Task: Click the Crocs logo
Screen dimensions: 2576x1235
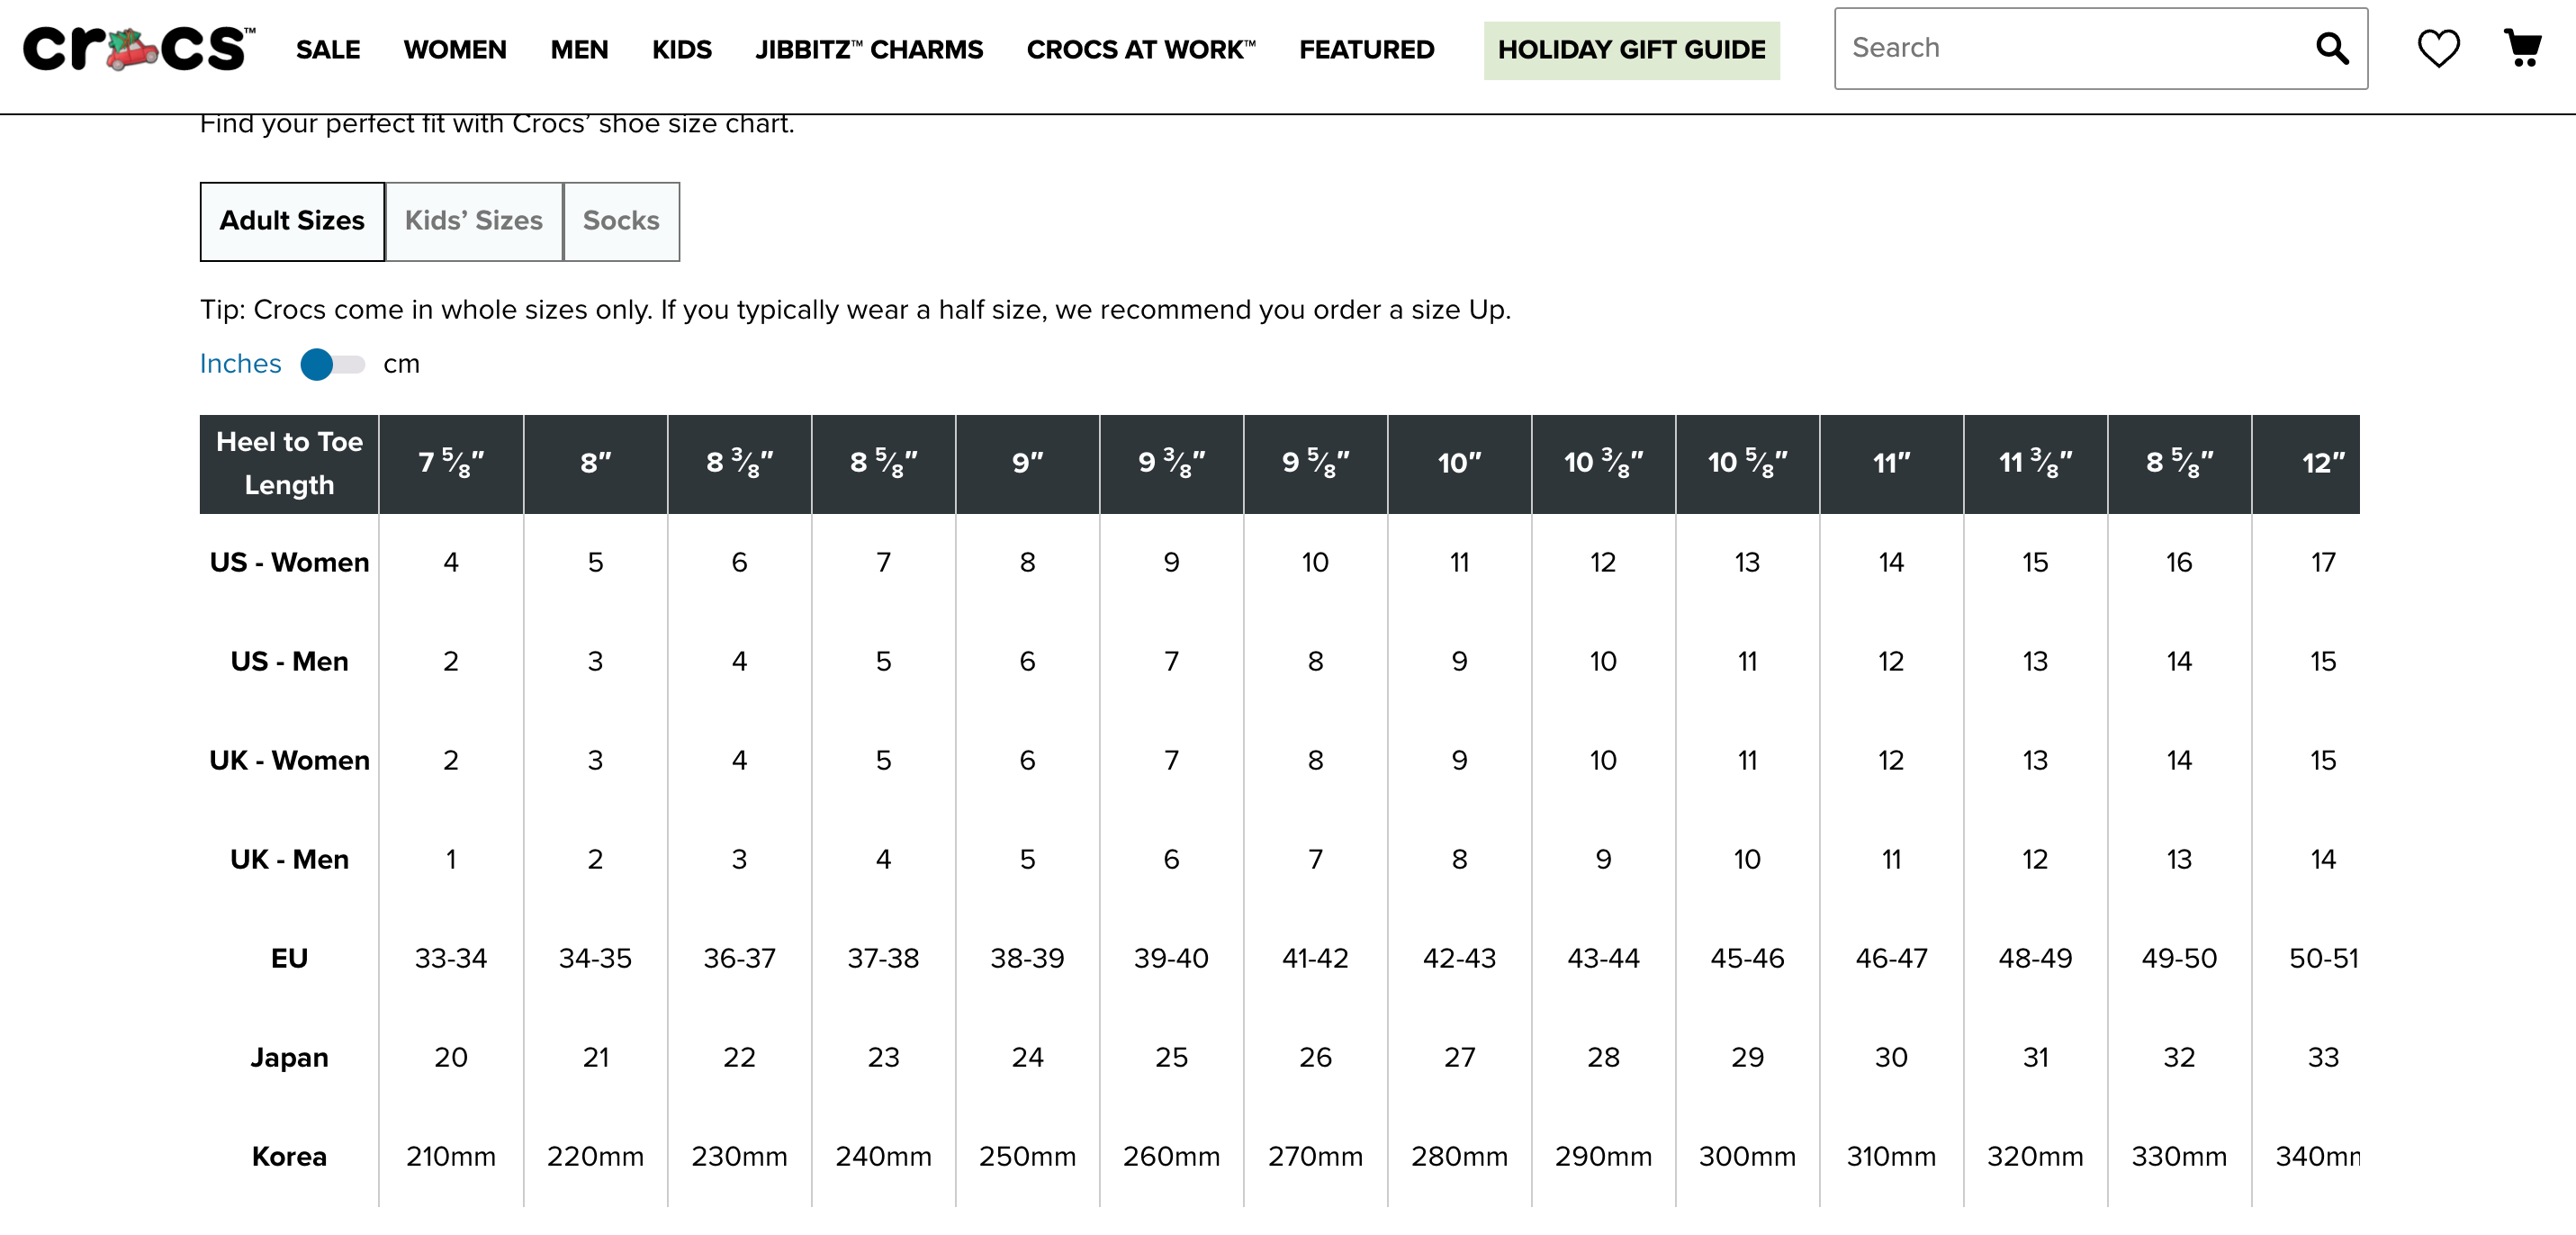Action: click(138, 49)
